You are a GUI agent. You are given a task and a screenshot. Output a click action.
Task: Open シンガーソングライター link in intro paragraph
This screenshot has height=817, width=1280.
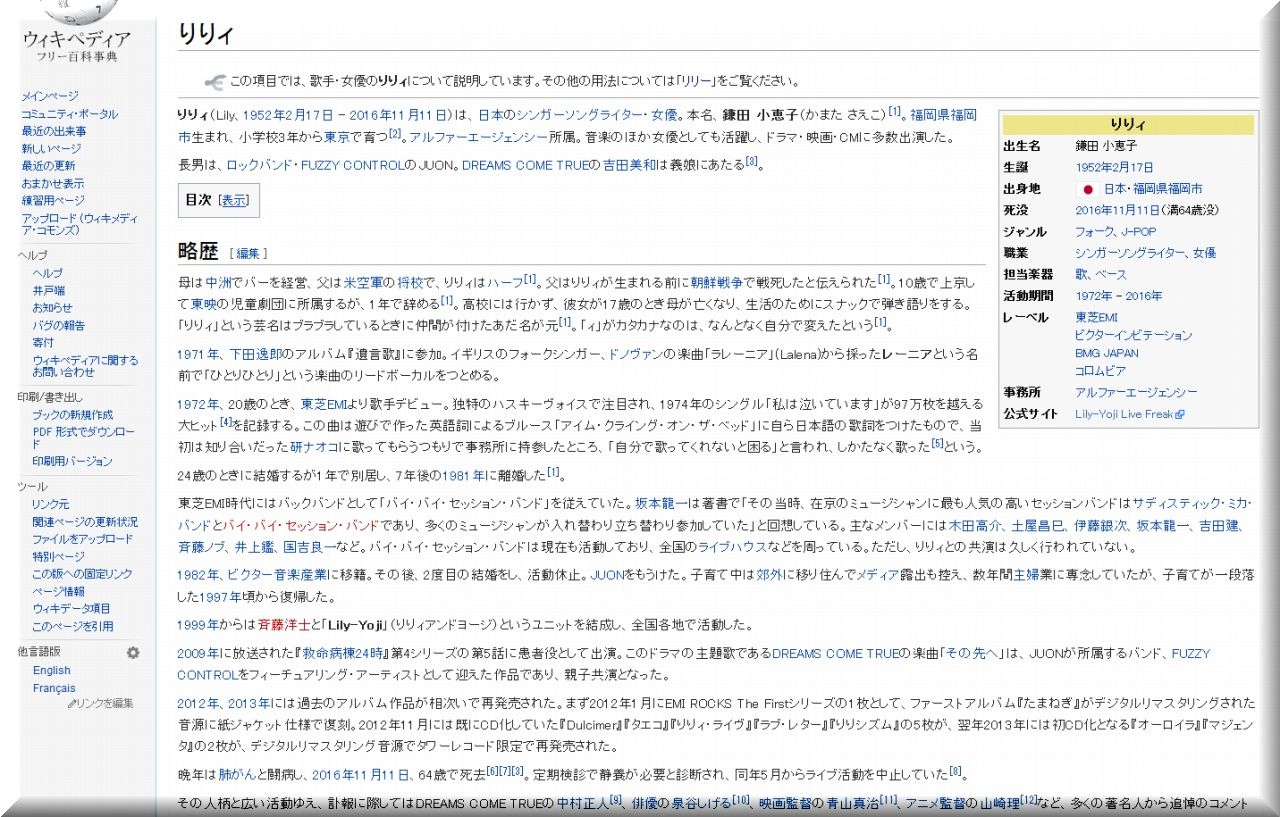coord(581,115)
